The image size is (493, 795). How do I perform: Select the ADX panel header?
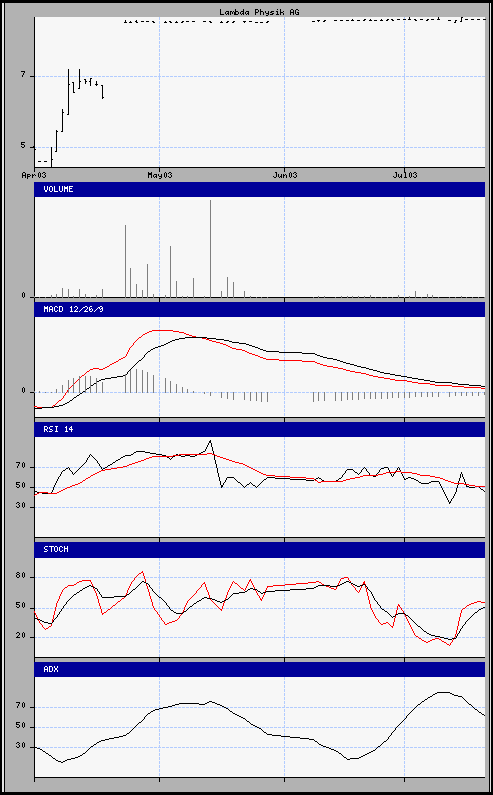pyautogui.click(x=260, y=669)
